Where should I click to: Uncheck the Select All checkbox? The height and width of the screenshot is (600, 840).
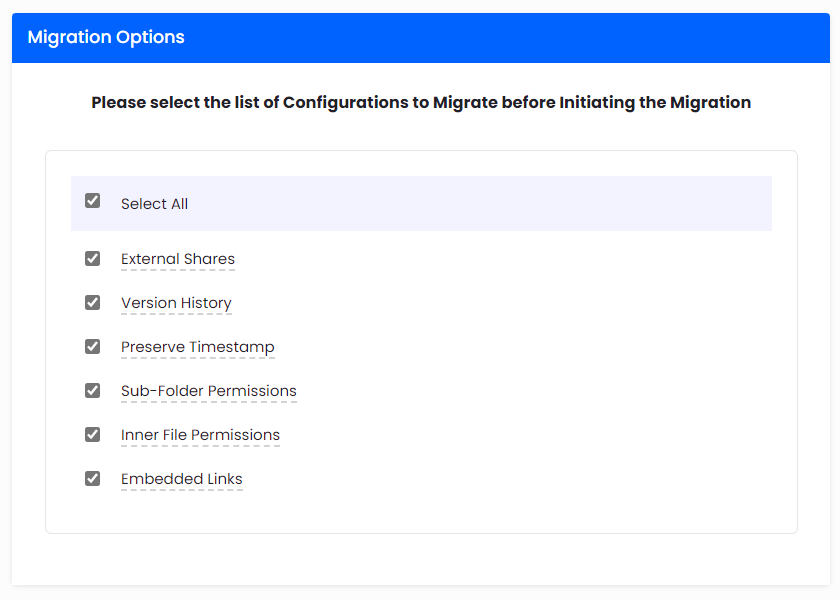pyautogui.click(x=93, y=200)
